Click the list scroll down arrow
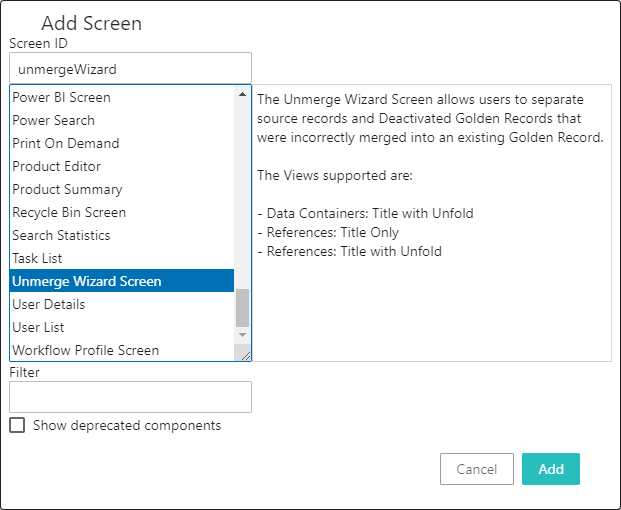Image resolution: width=621 pixels, height=510 pixels. click(x=242, y=334)
